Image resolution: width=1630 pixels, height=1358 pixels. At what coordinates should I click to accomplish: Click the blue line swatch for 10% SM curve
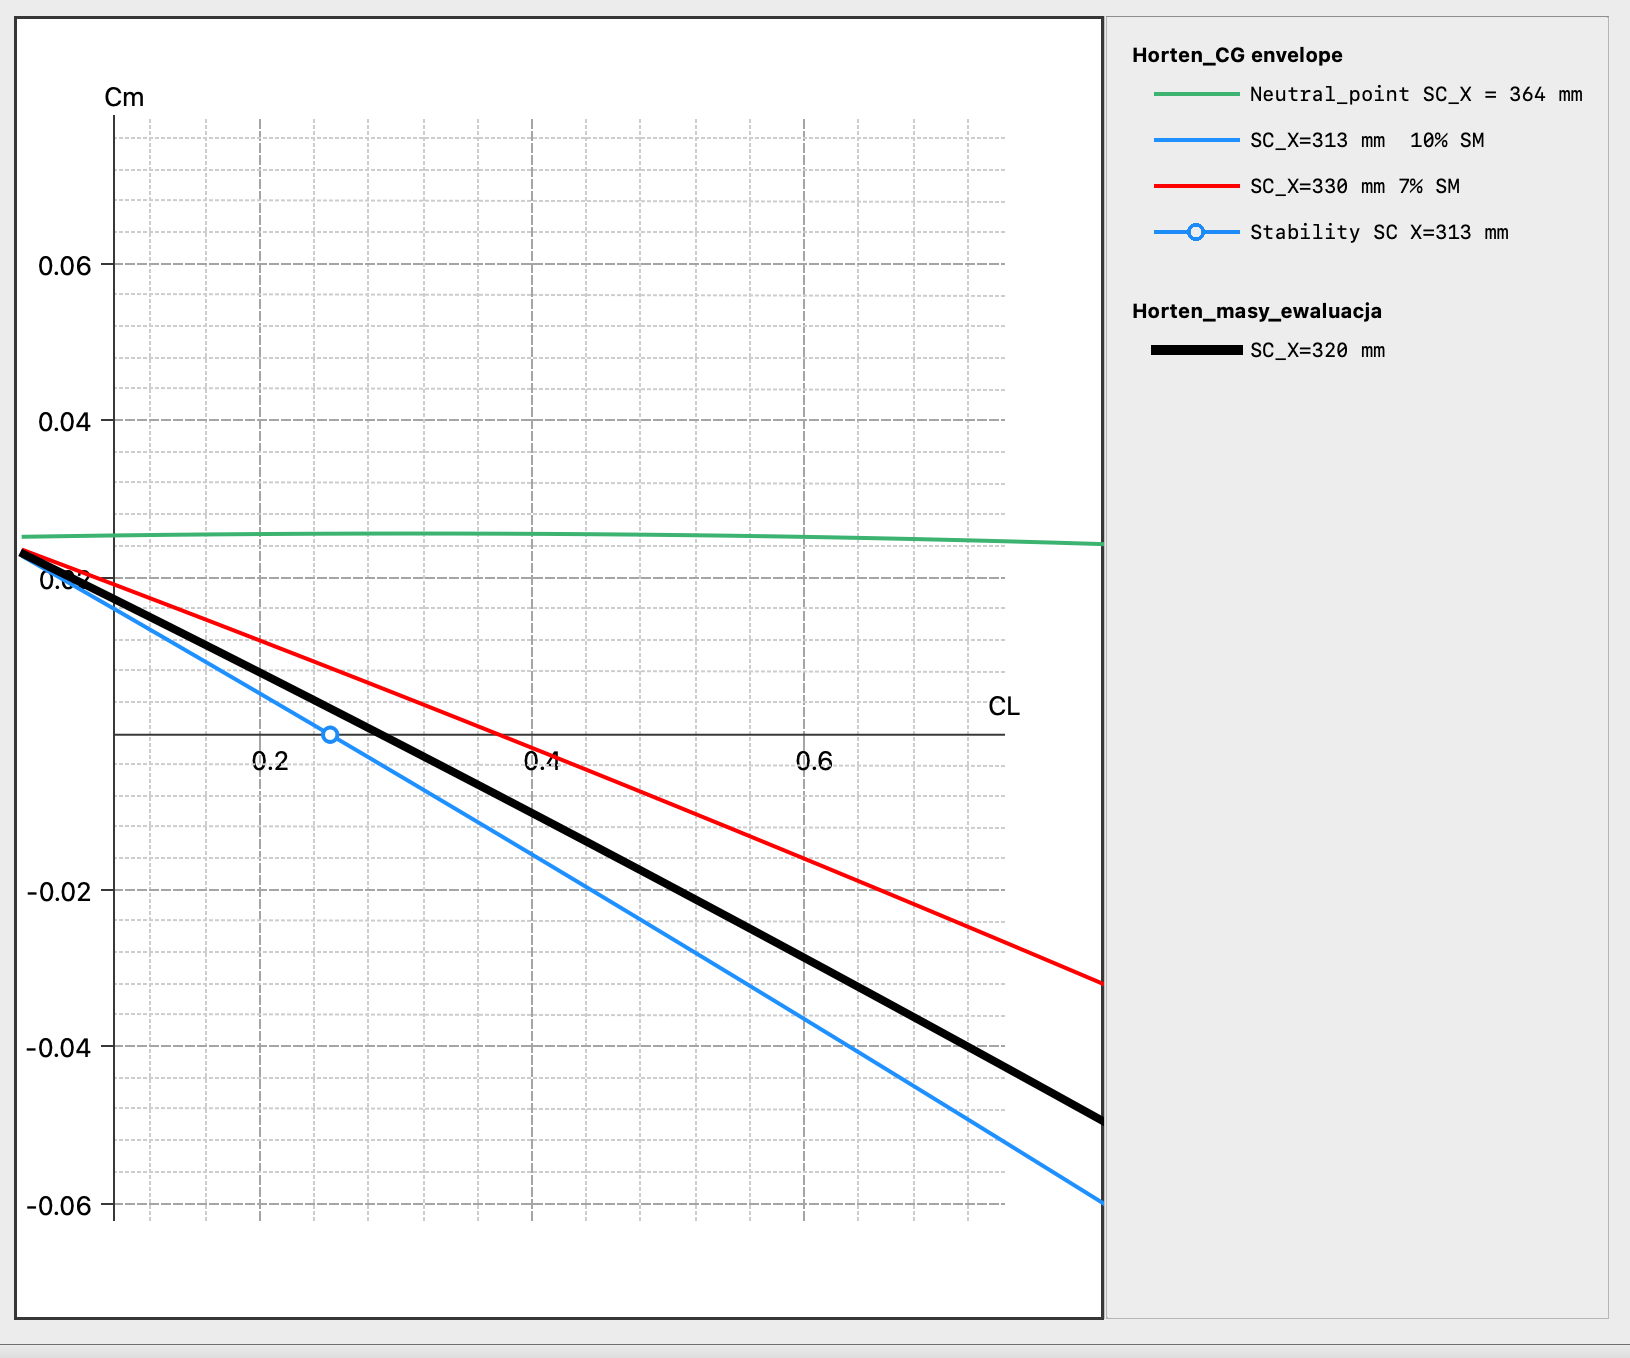(1196, 140)
